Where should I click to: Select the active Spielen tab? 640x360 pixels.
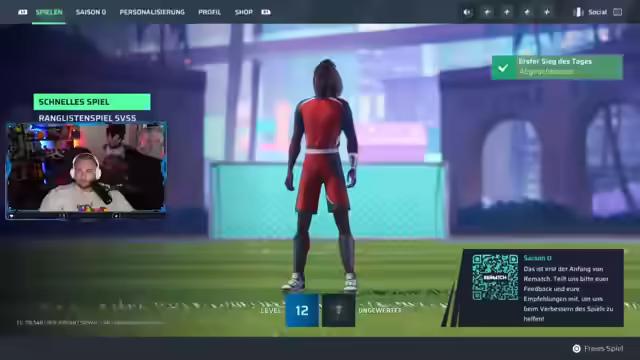tap(49, 12)
